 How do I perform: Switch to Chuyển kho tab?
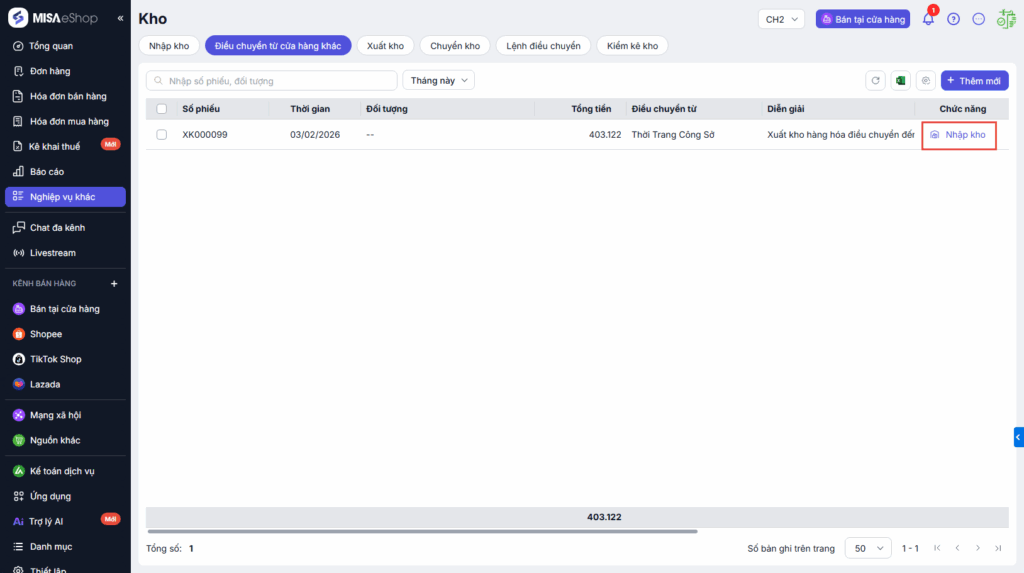(x=455, y=46)
